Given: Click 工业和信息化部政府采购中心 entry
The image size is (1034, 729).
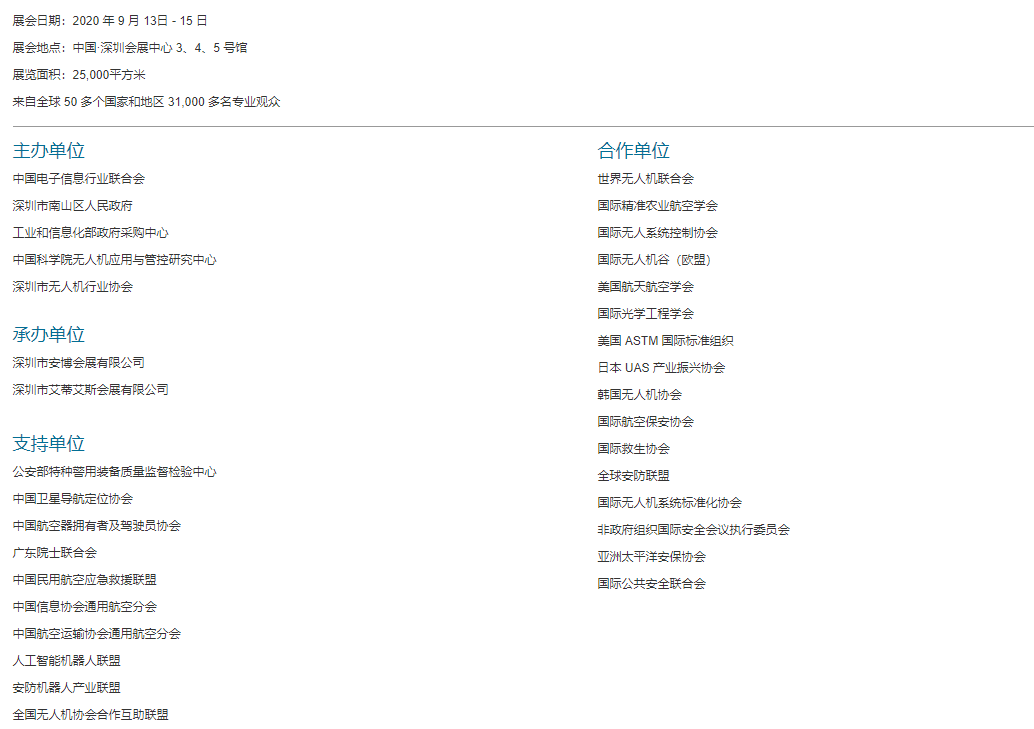Looking at the screenshot, I should pos(90,233).
